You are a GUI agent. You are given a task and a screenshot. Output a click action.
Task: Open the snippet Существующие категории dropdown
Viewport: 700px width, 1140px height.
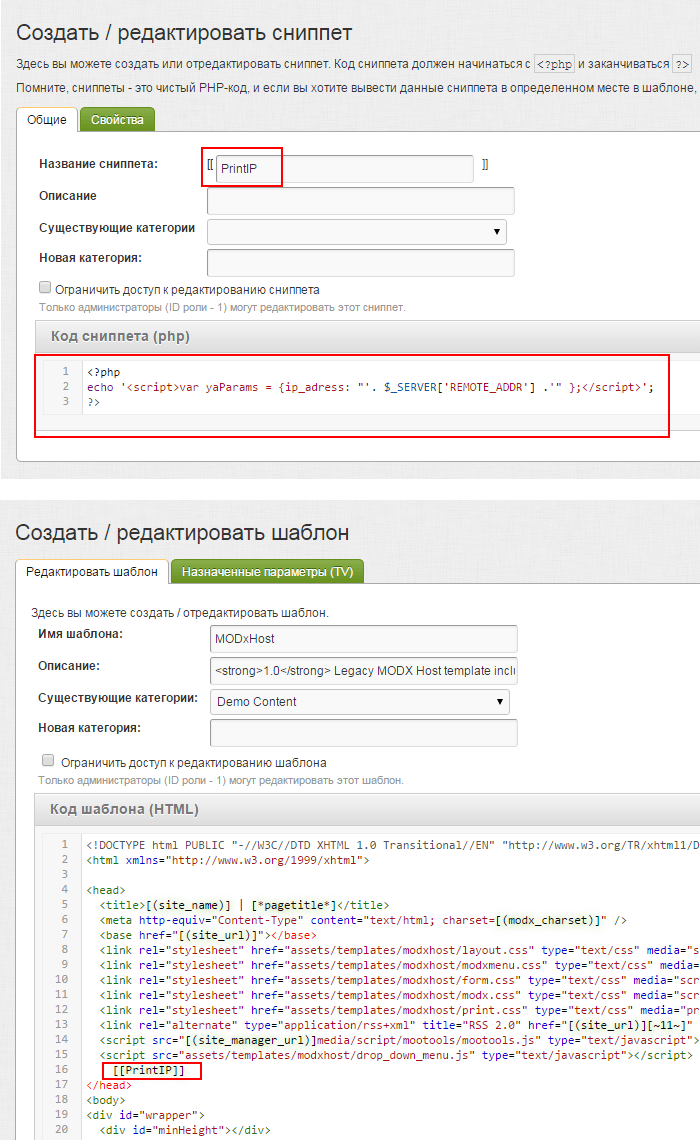click(x=357, y=232)
